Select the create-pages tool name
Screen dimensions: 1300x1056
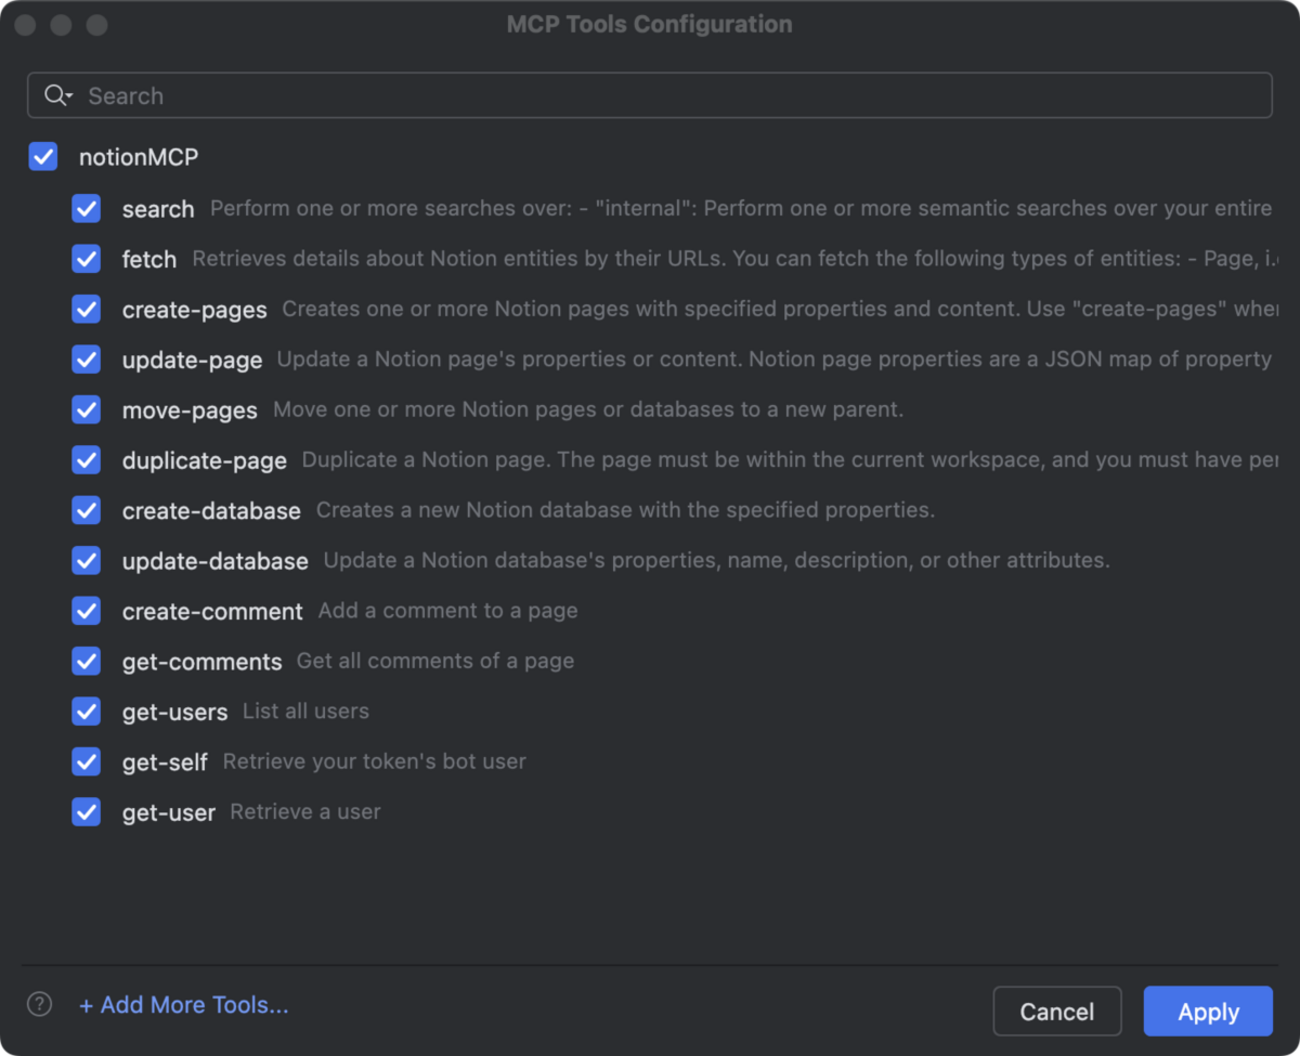194,310
